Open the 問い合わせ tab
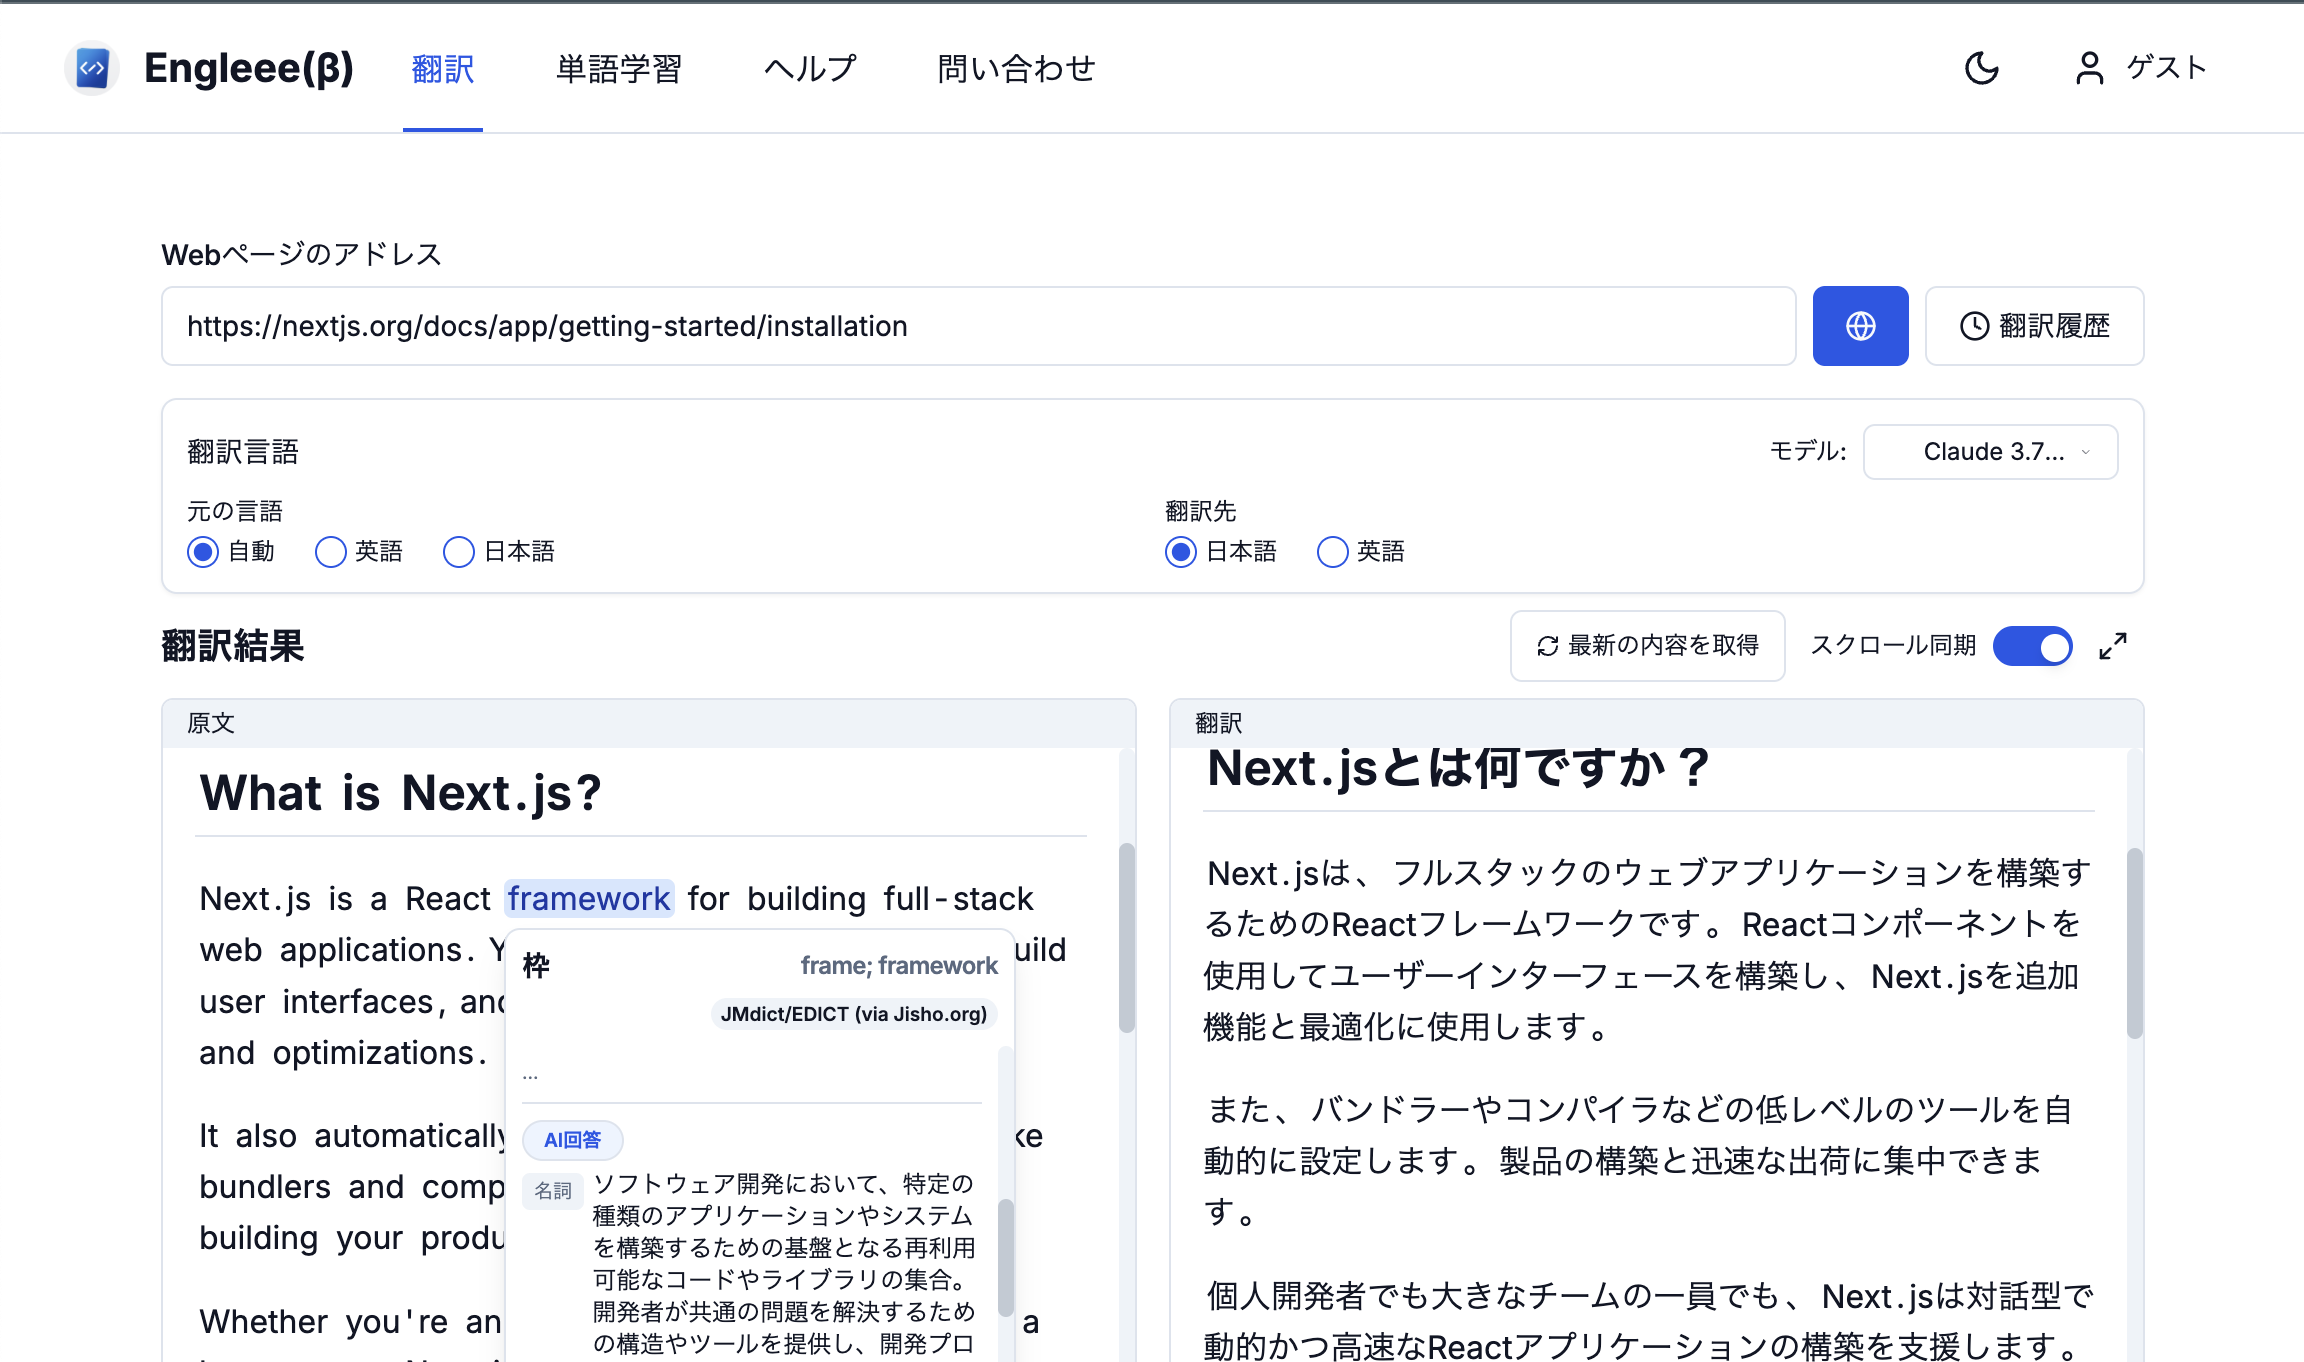 tap(1016, 69)
